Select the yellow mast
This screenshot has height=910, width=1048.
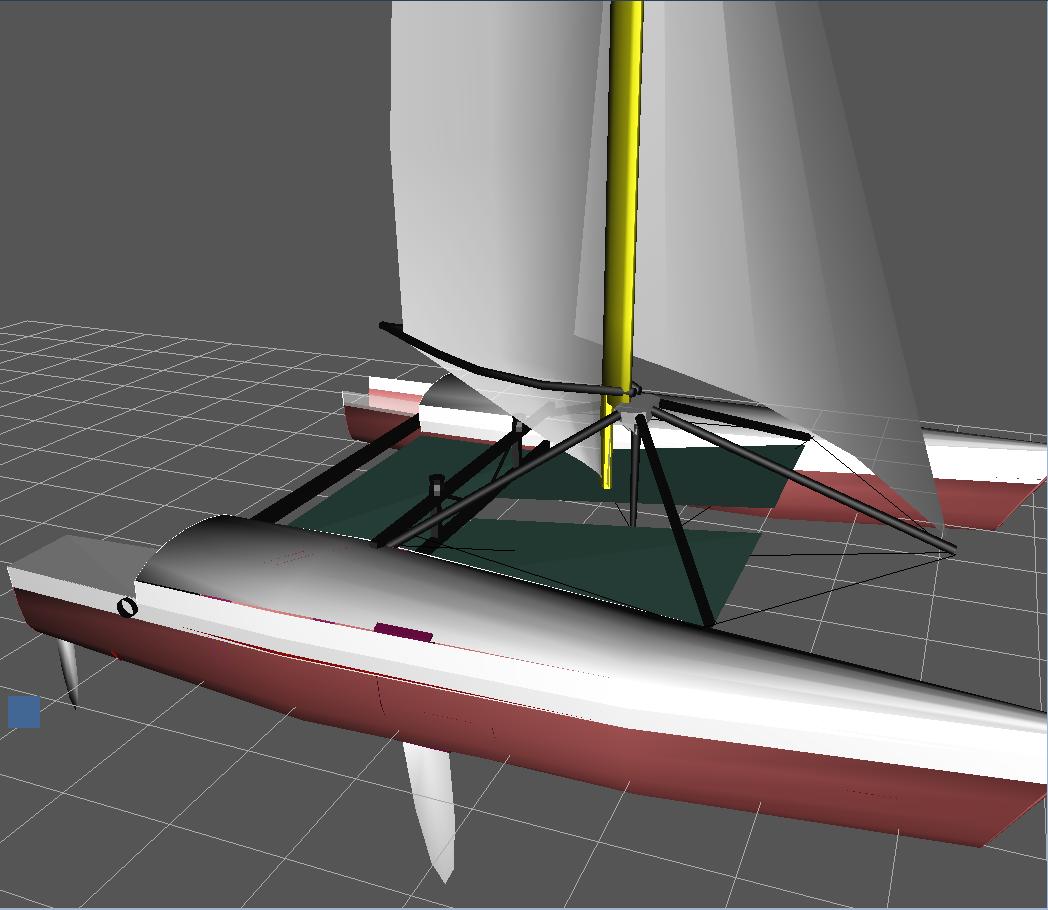626,200
